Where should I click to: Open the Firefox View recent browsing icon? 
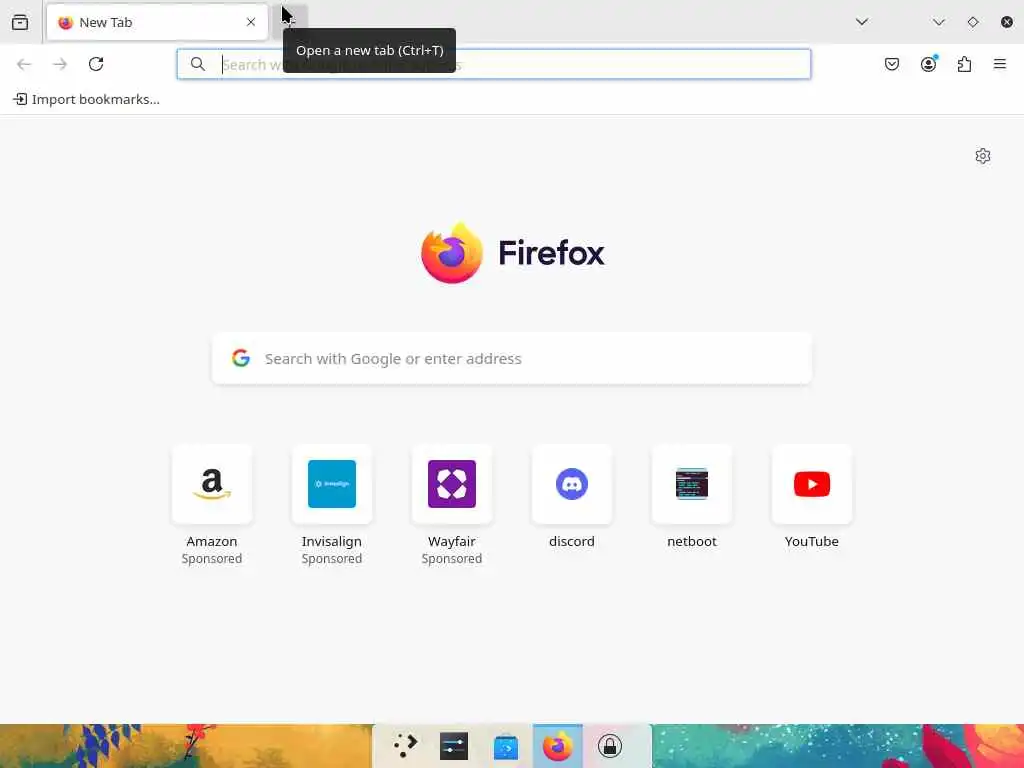click(20, 22)
